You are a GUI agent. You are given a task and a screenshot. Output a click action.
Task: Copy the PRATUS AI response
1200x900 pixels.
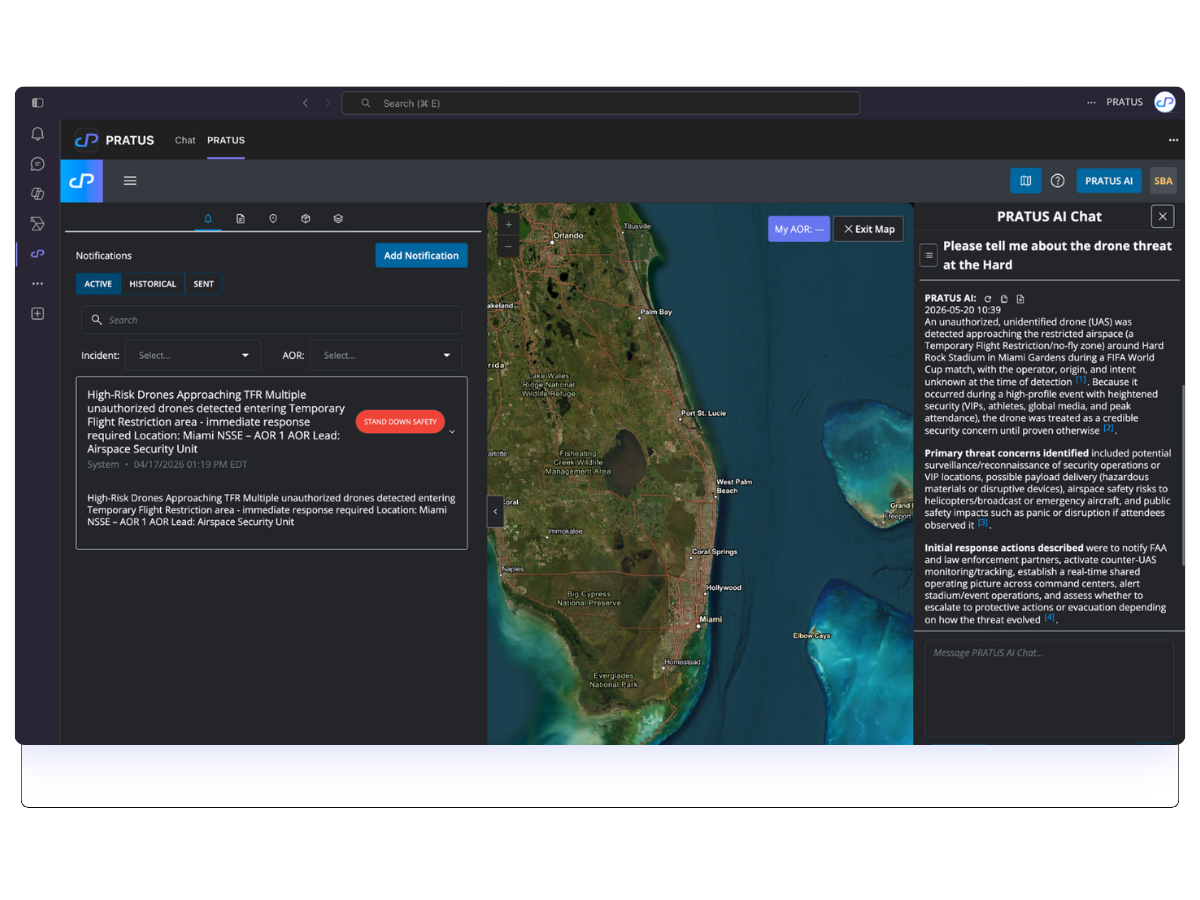pos(1004,299)
